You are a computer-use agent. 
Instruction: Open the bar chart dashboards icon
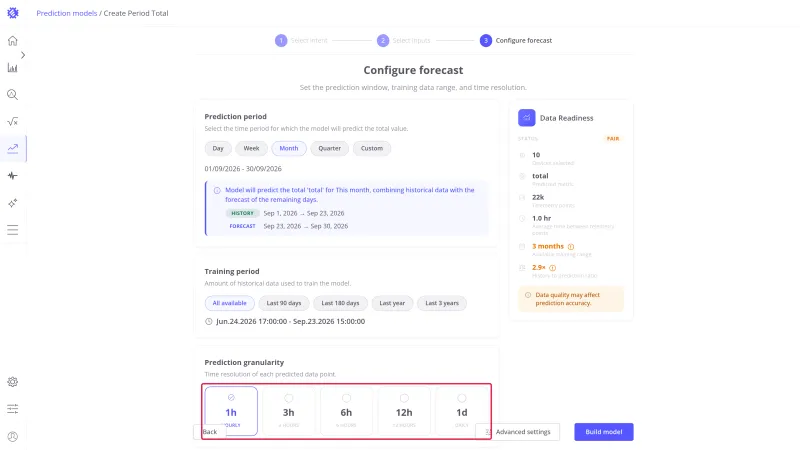pos(13,67)
